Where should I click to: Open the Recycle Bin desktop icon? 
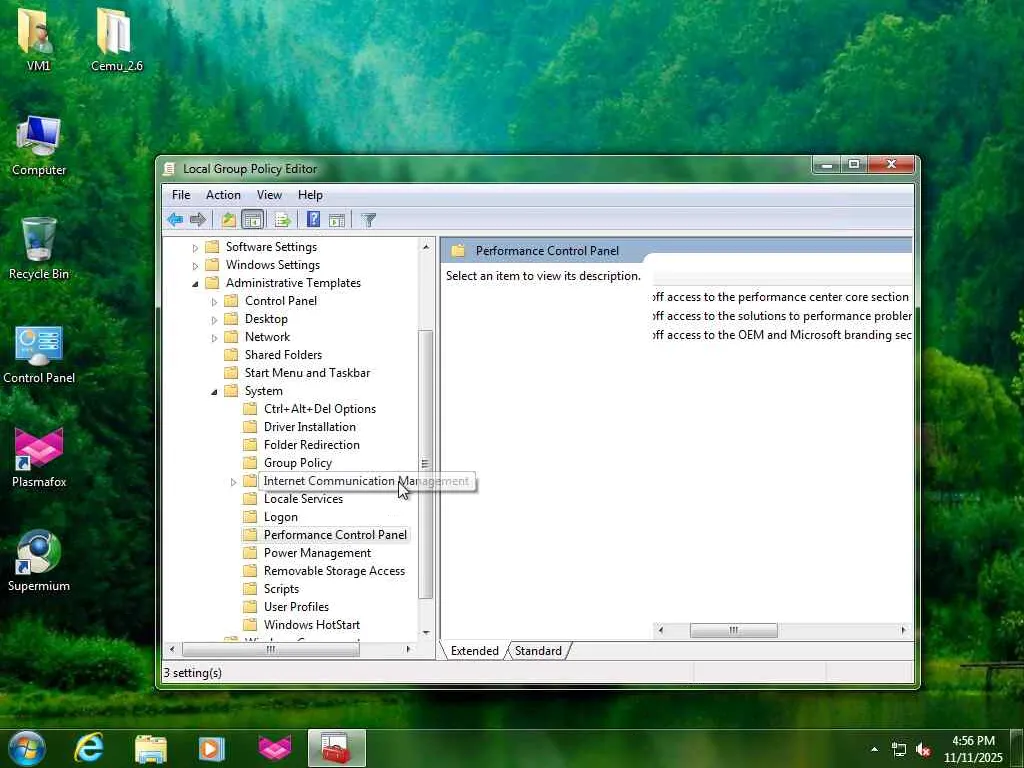[39, 249]
